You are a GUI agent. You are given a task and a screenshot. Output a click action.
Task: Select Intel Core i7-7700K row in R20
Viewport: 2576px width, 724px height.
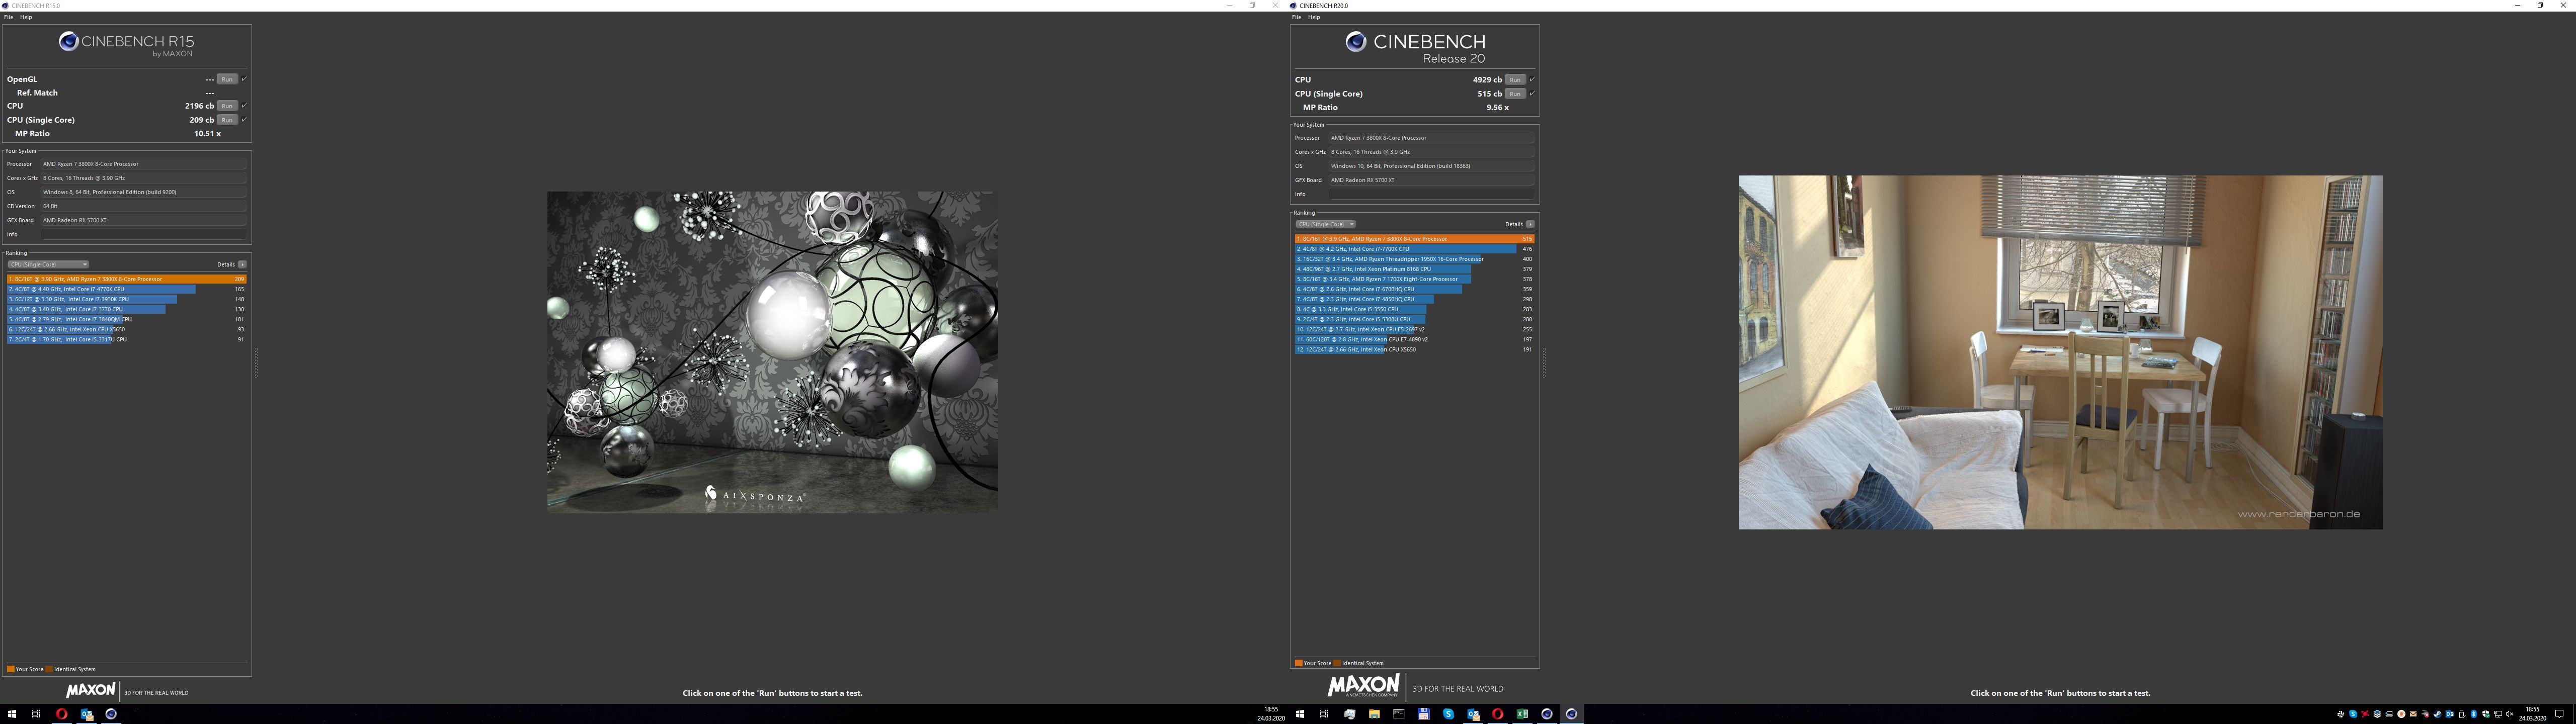tap(1414, 249)
